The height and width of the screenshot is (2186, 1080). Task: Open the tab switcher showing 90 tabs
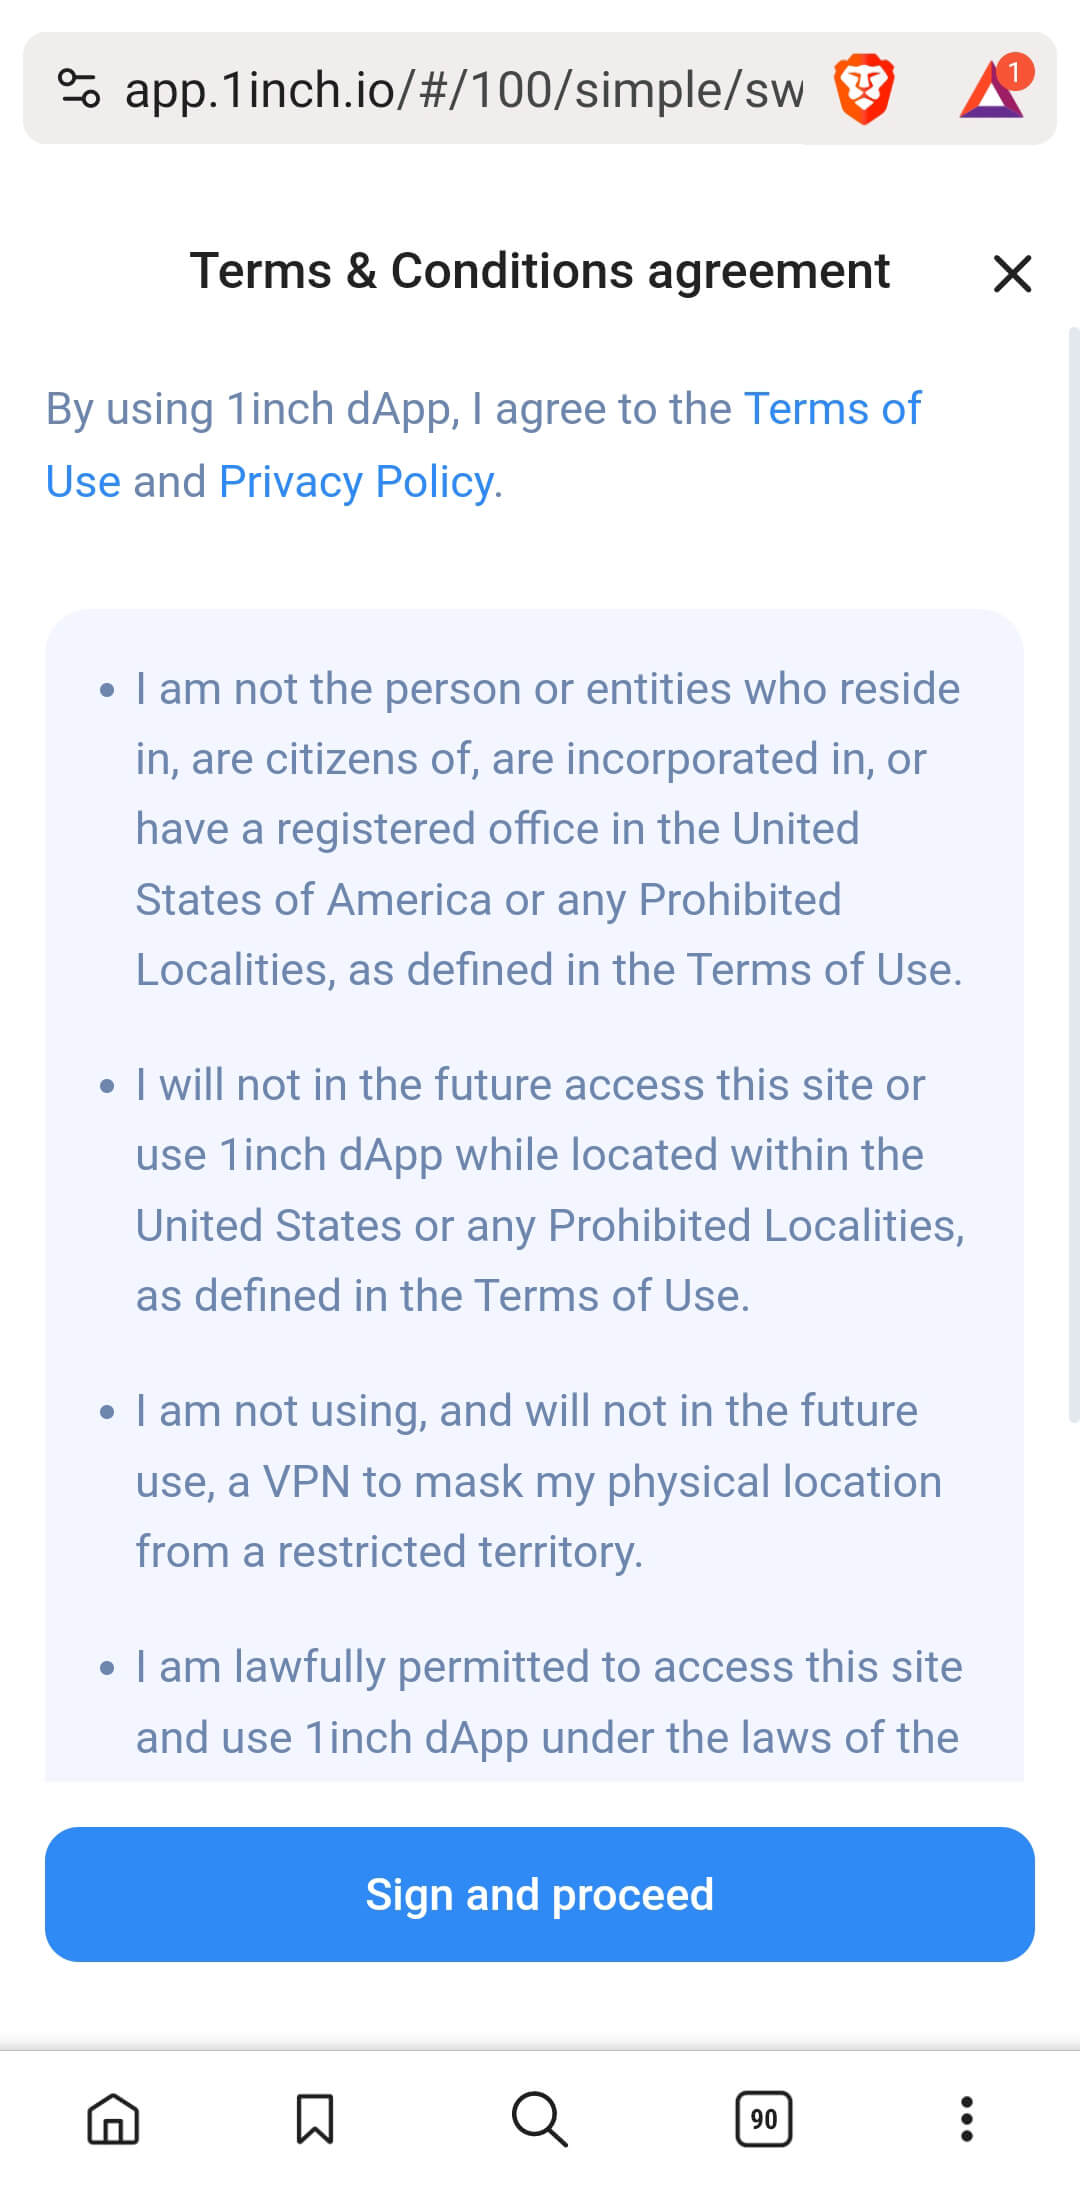click(x=764, y=2118)
